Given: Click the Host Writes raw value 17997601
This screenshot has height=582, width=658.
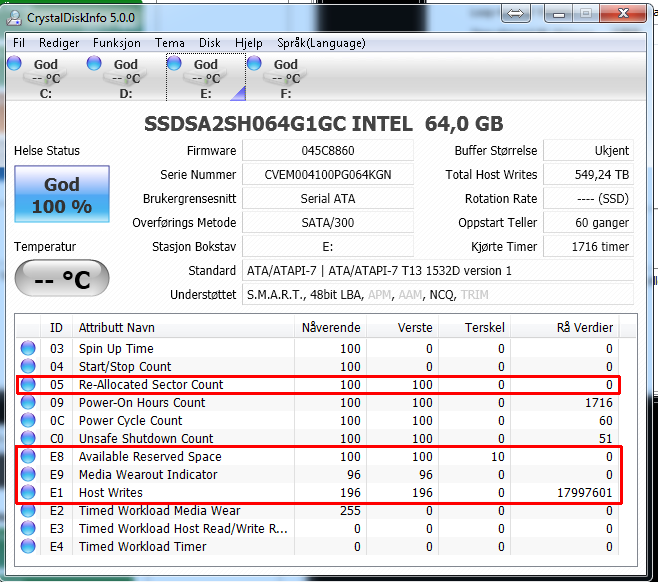Looking at the screenshot, I should coord(585,493).
